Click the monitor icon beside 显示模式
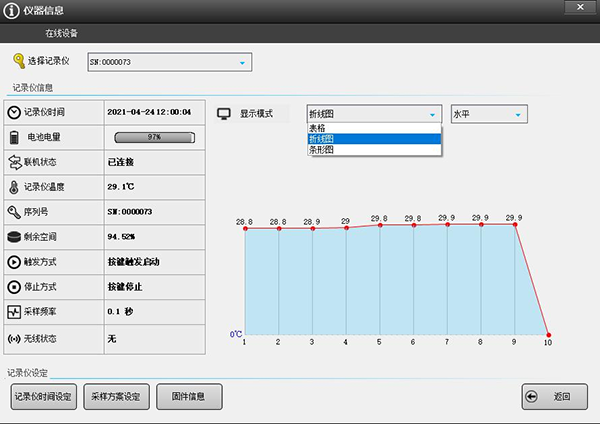This screenshot has height=424, width=600. click(224, 114)
